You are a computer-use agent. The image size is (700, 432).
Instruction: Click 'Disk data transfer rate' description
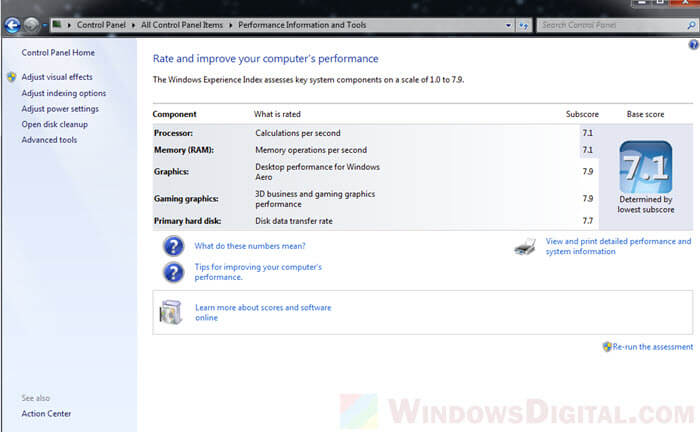pyautogui.click(x=294, y=221)
